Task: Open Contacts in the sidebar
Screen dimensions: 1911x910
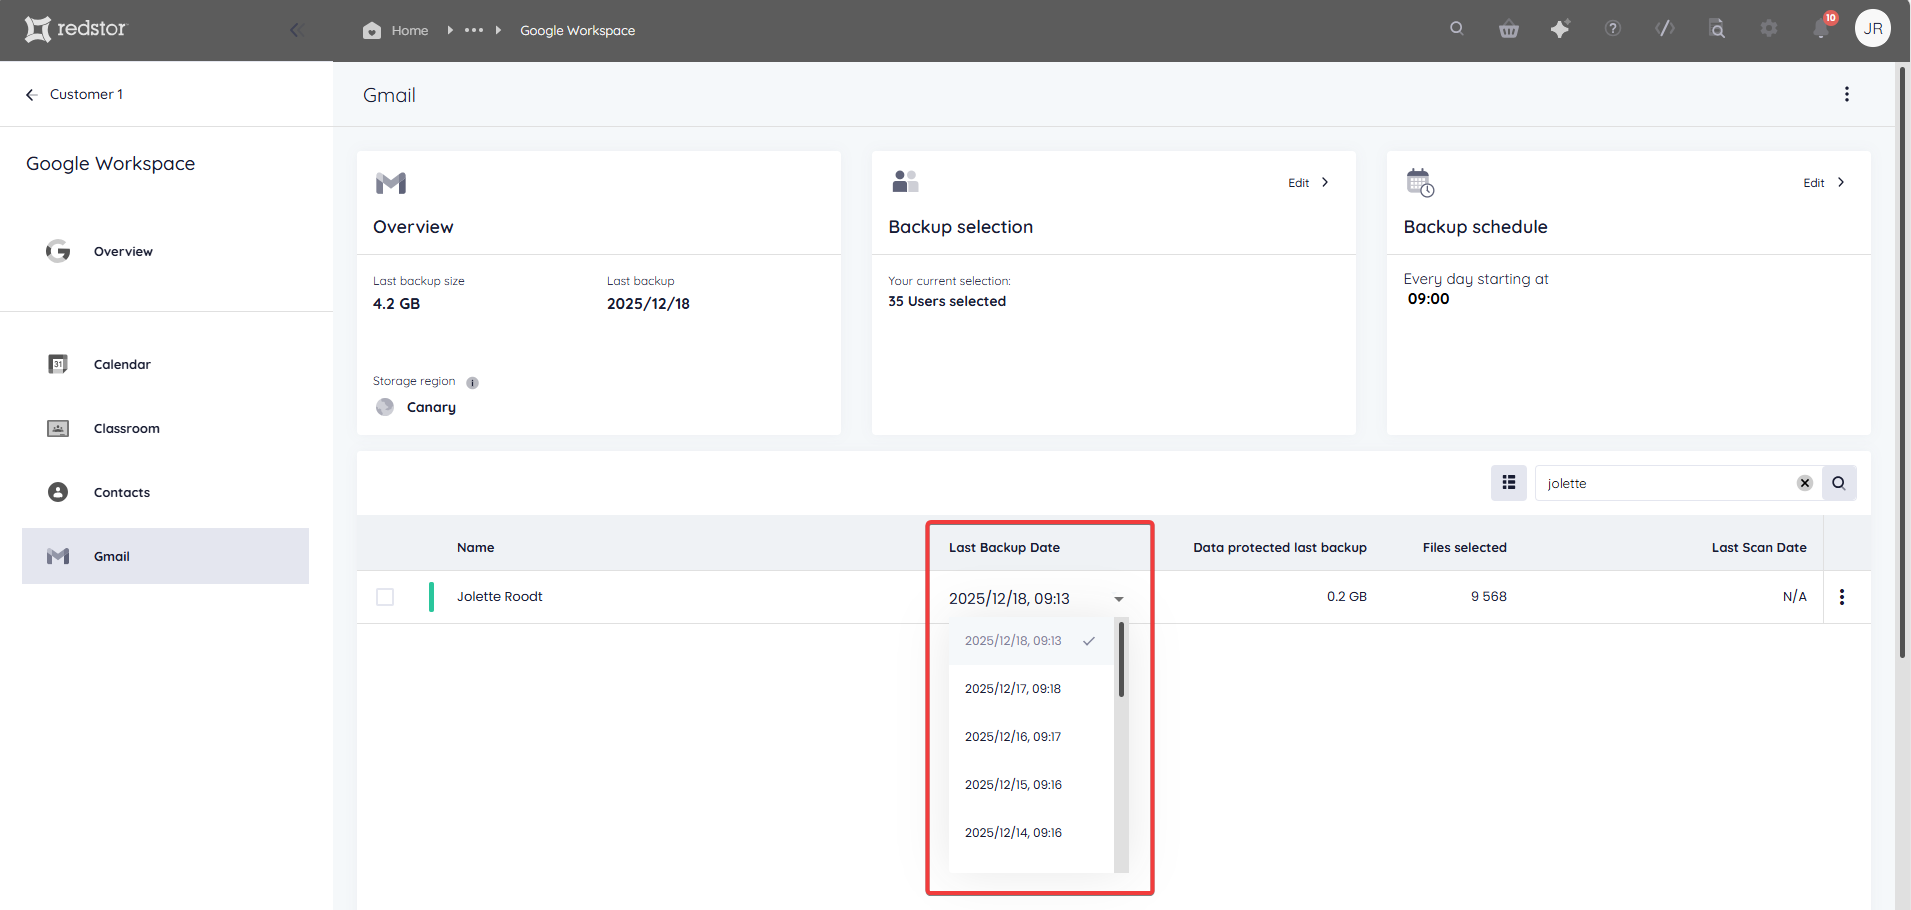Action: (165, 493)
